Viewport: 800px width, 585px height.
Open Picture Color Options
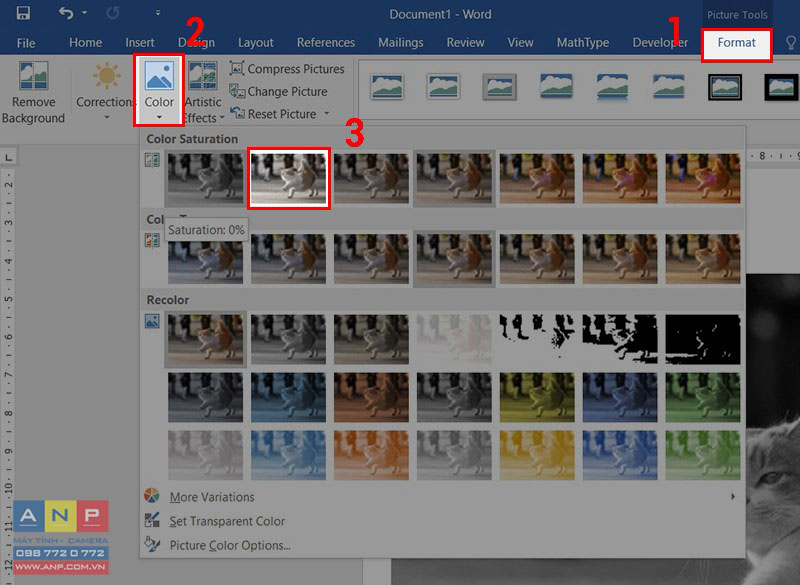[230, 545]
